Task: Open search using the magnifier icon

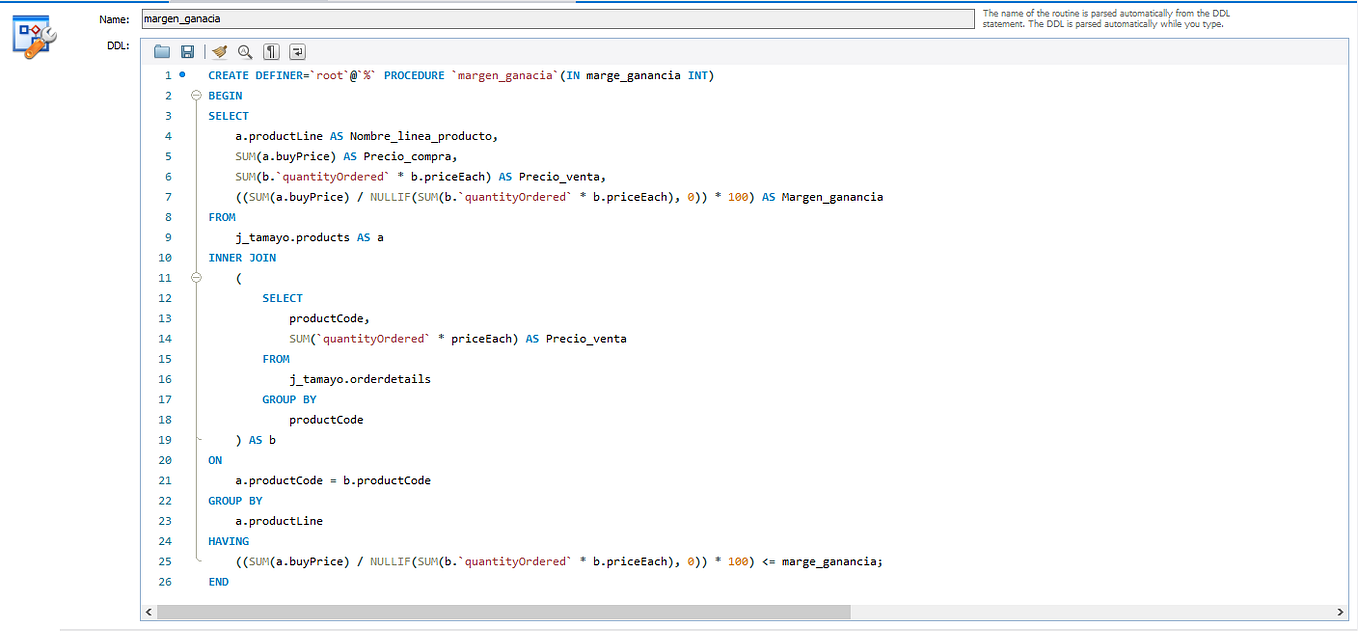Action: click(245, 51)
